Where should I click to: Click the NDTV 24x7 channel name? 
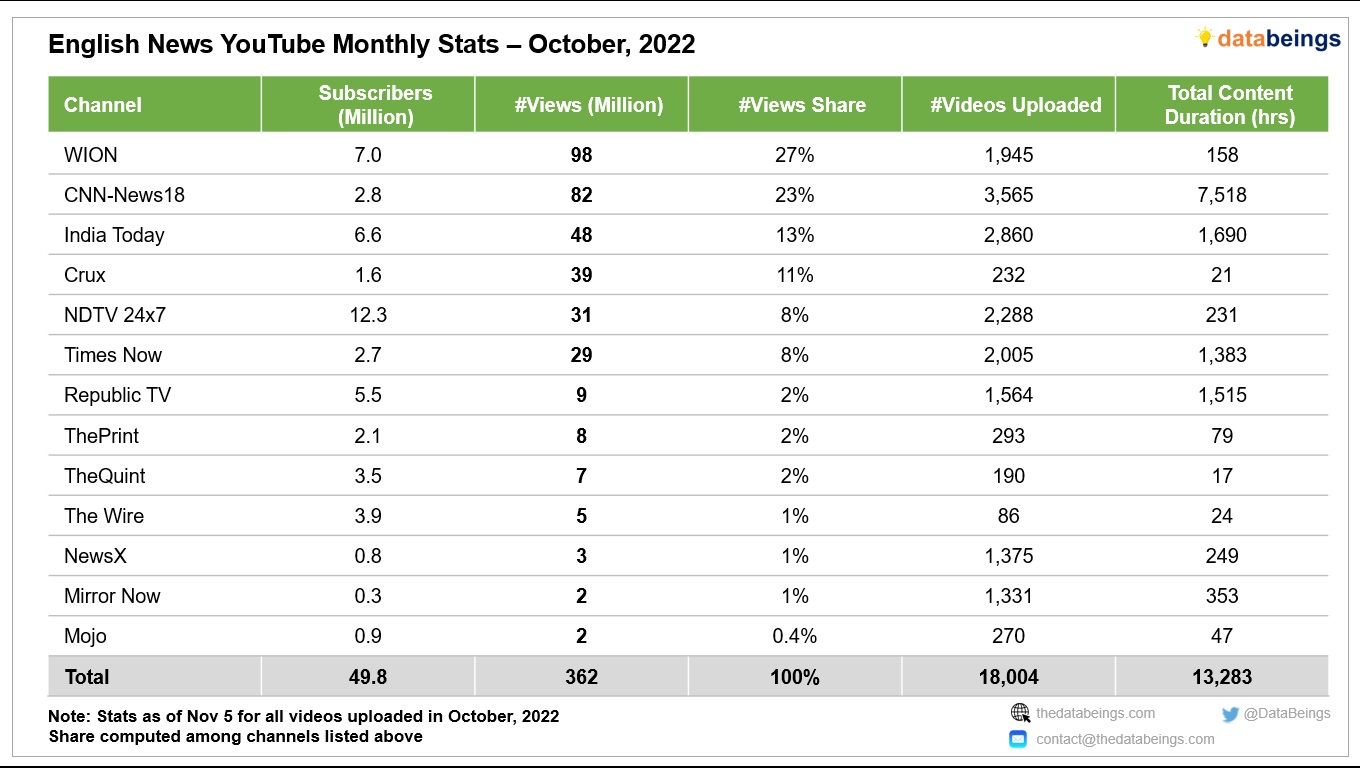click(x=115, y=315)
